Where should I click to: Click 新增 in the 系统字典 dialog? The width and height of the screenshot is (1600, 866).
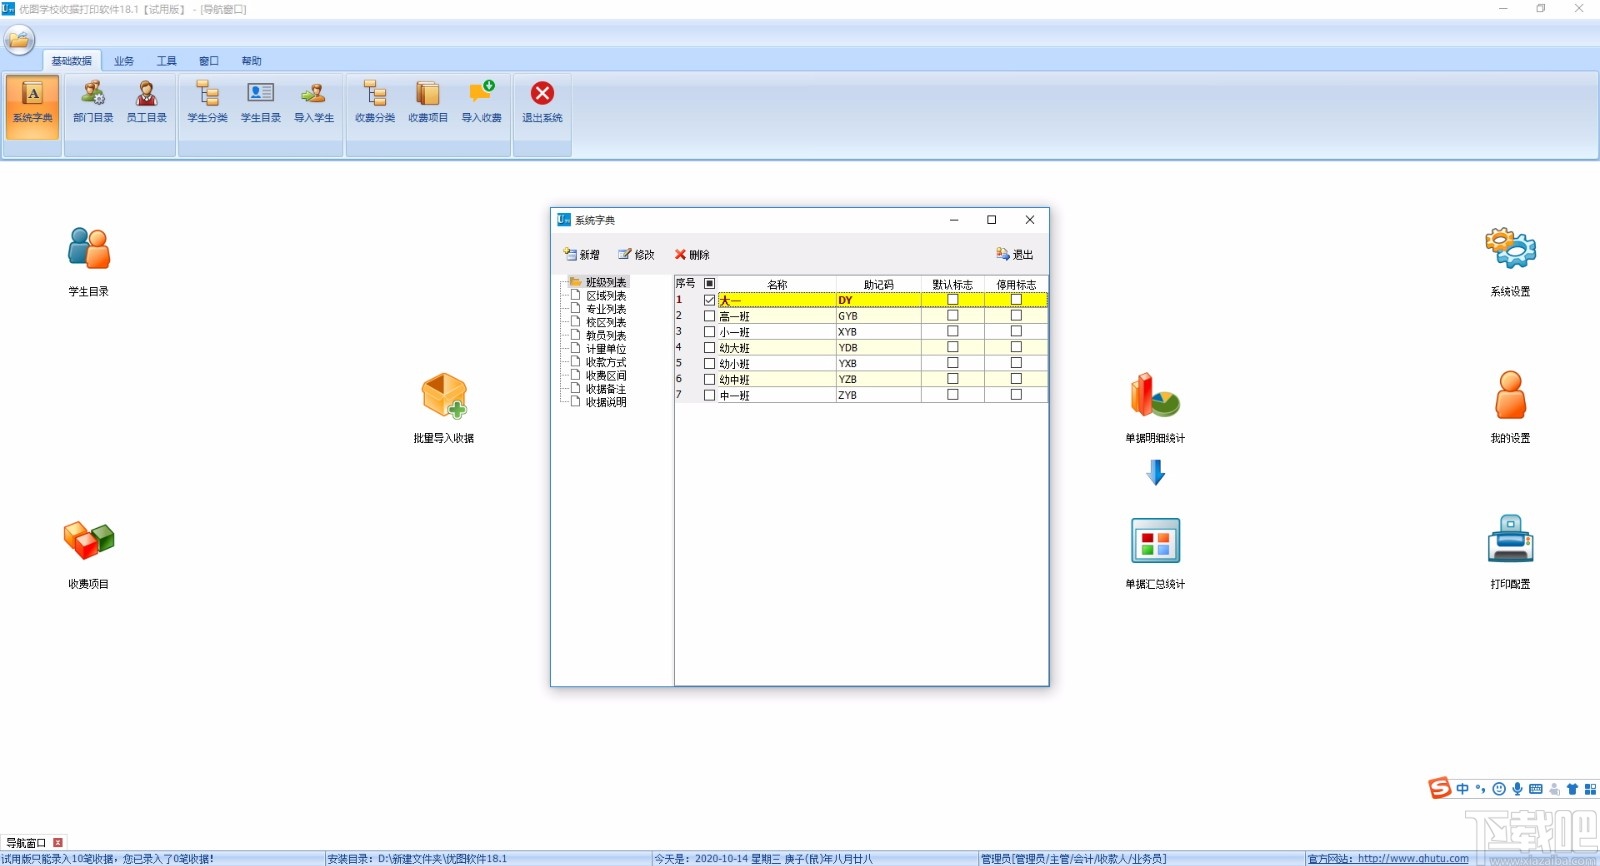[582, 255]
